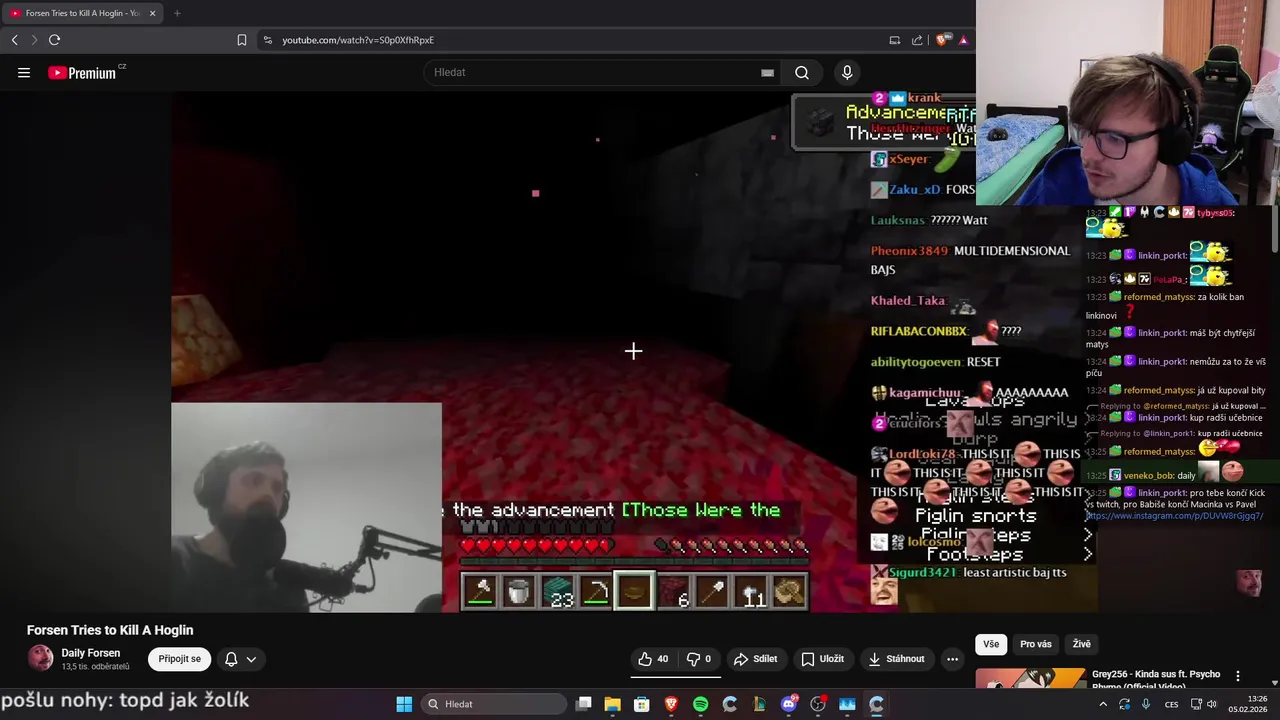
Task: Dislike the video with thumbs down
Action: pyautogui.click(x=699, y=659)
